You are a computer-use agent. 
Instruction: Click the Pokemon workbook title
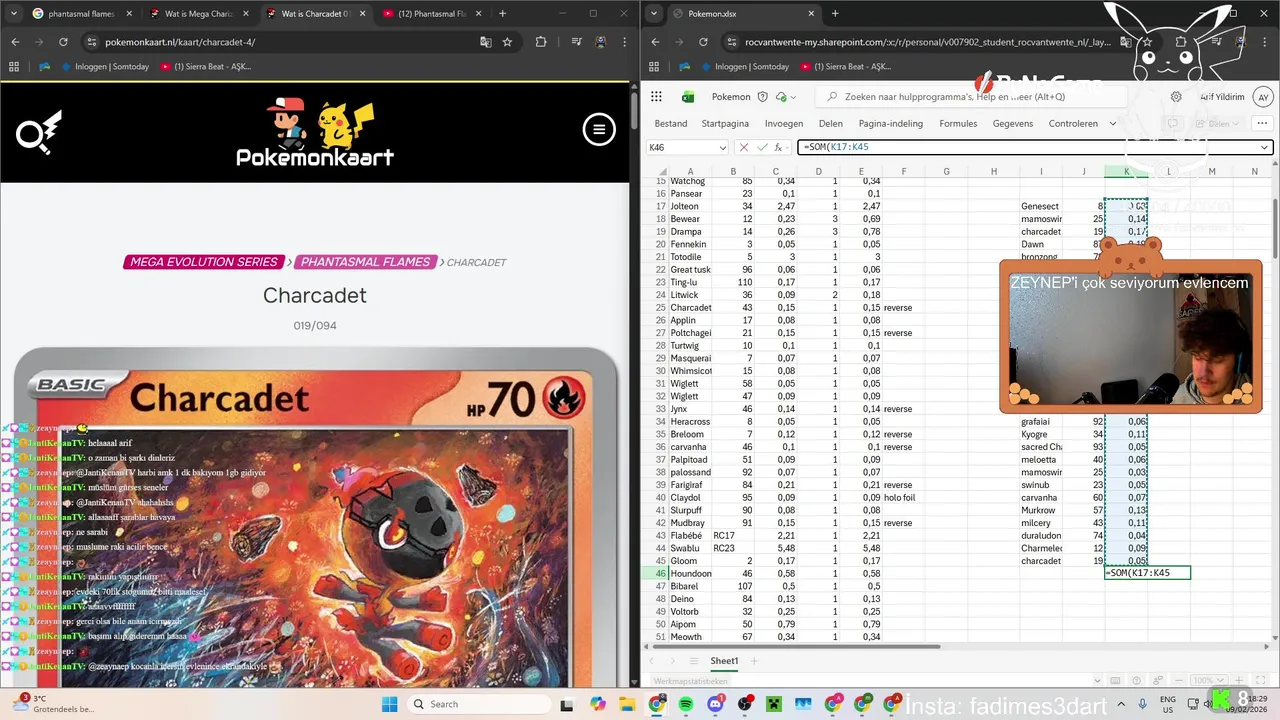(731, 97)
